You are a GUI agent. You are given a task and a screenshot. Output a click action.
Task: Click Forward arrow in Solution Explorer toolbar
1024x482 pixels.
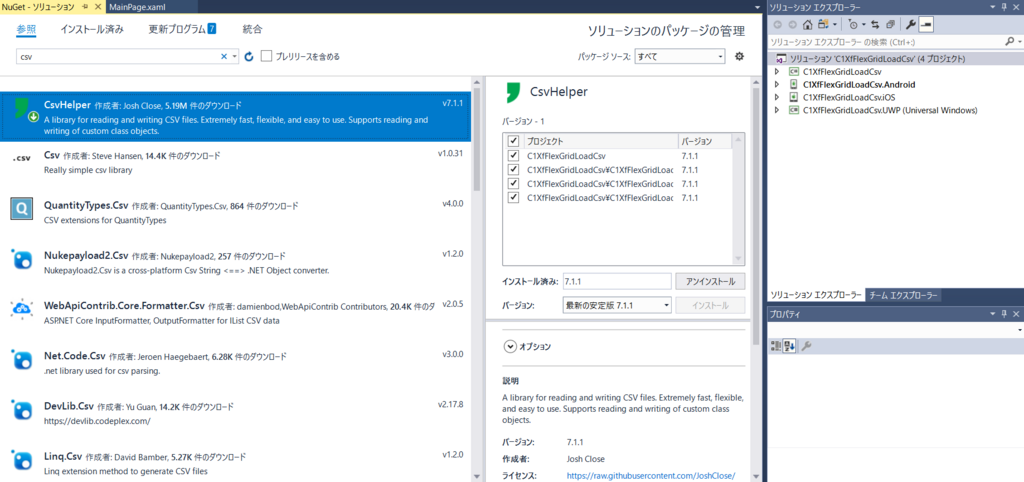[x=792, y=24]
